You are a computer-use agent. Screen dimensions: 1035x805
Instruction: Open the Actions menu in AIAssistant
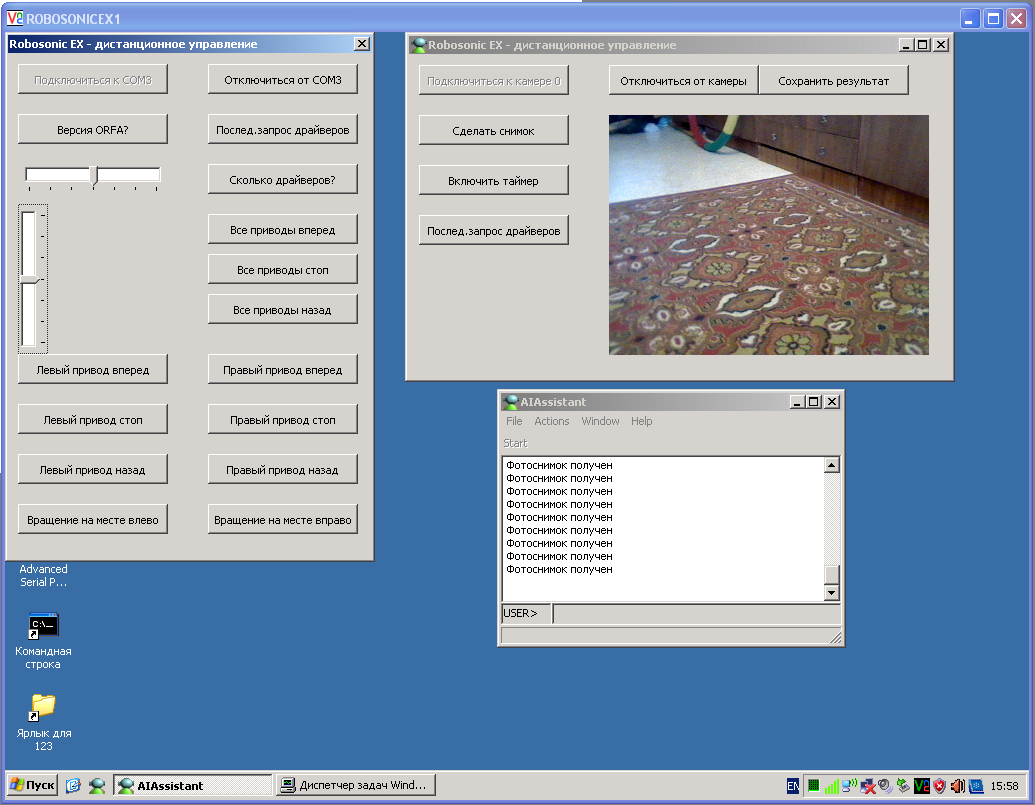point(551,421)
